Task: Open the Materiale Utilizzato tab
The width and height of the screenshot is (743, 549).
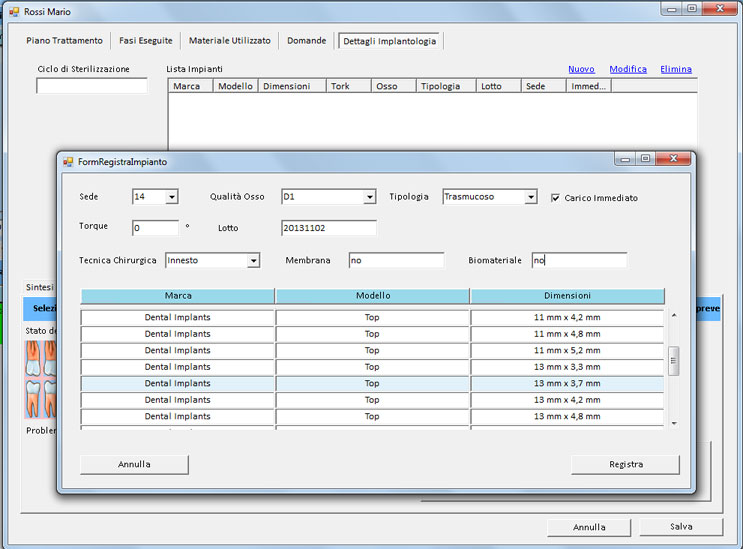Action: pyautogui.click(x=229, y=41)
